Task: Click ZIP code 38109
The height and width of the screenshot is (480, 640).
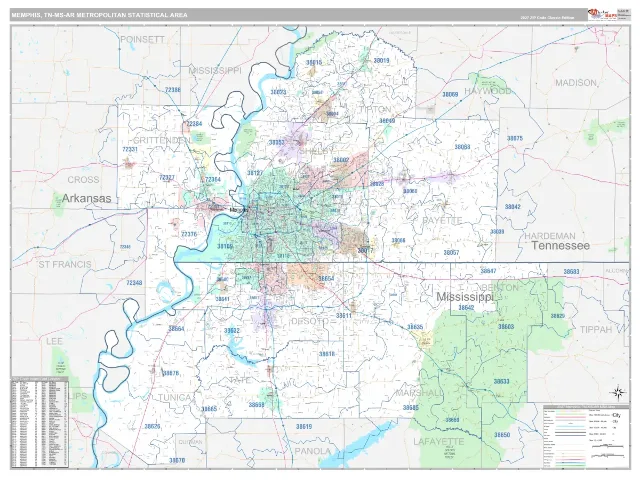Action: coord(224,247)
